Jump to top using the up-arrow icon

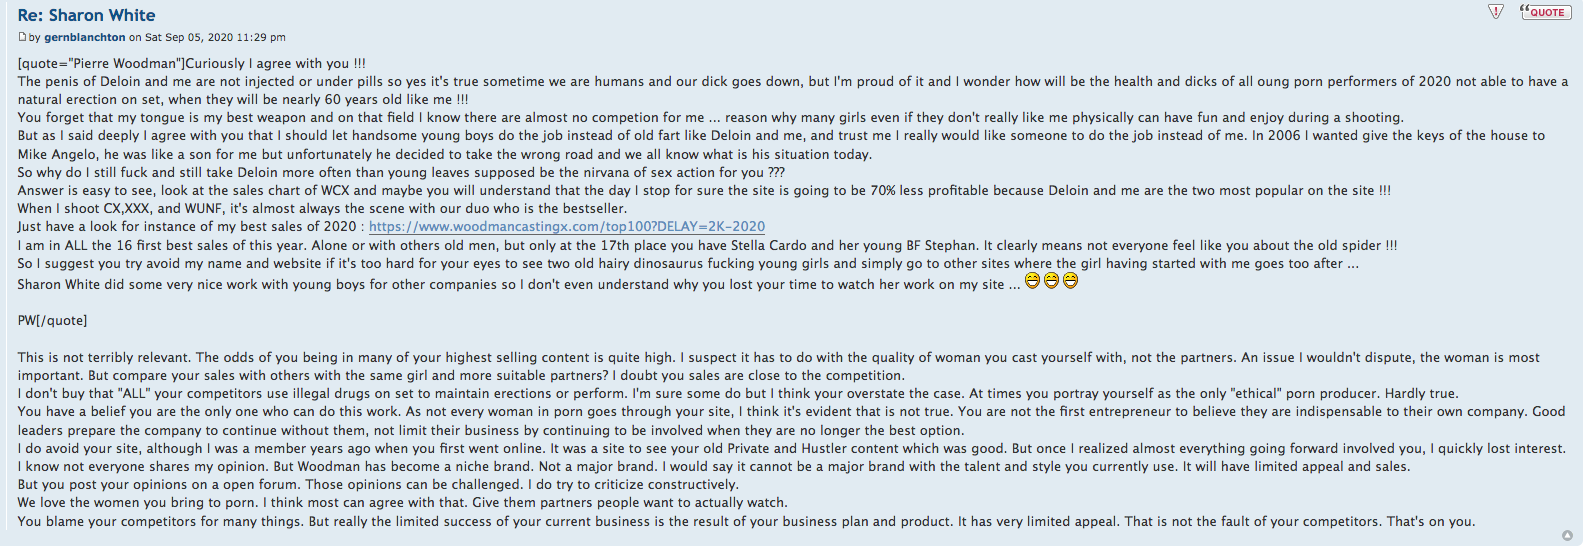[1567, 536]
